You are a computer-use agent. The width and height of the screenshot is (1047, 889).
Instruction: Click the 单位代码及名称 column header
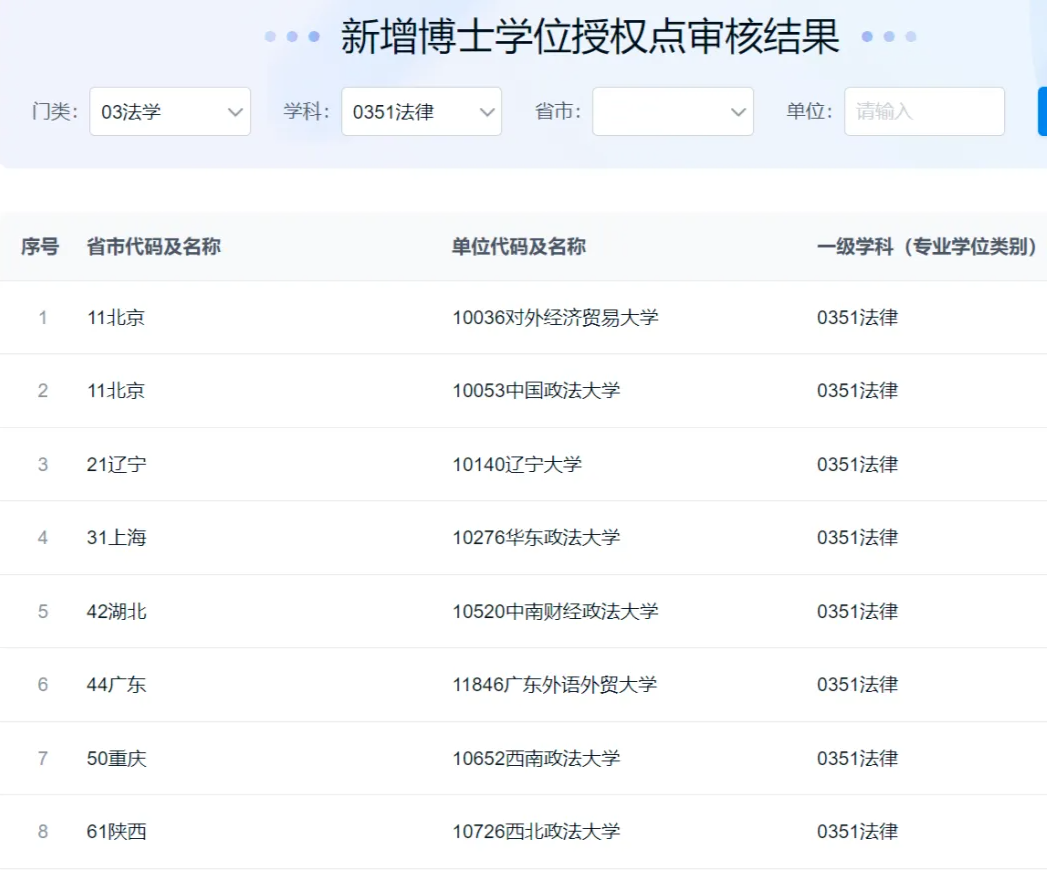[519, 246]
